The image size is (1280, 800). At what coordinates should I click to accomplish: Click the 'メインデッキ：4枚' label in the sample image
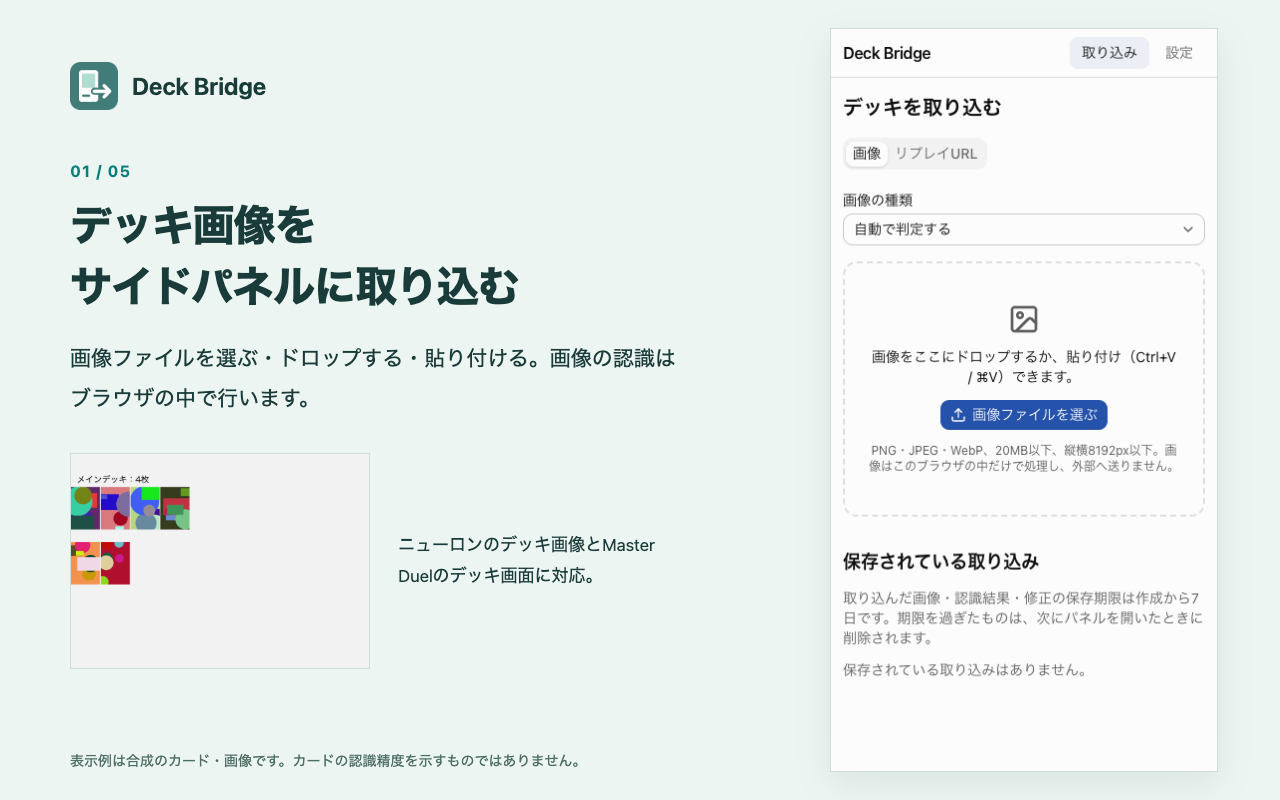click(x=113, y=479)
